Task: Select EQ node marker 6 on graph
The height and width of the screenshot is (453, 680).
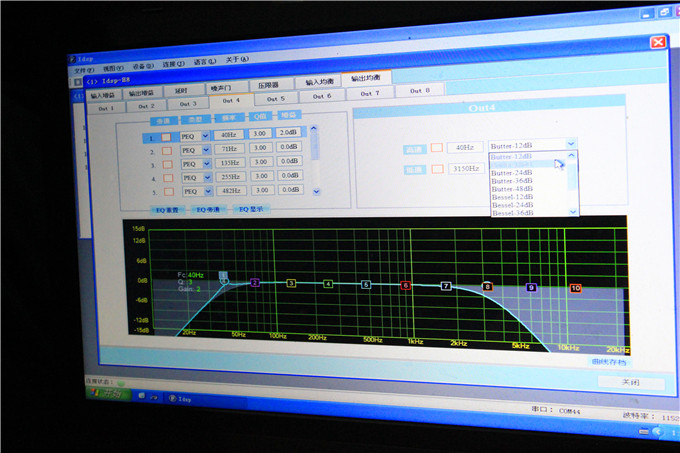Action: (405, 285)
